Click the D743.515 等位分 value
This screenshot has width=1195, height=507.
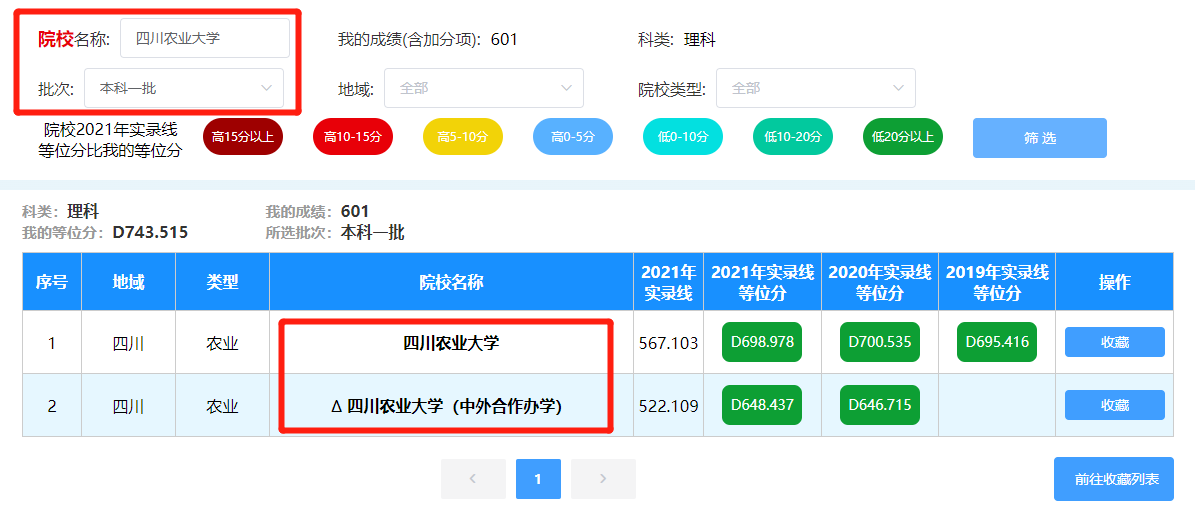[x=150, y=232]
